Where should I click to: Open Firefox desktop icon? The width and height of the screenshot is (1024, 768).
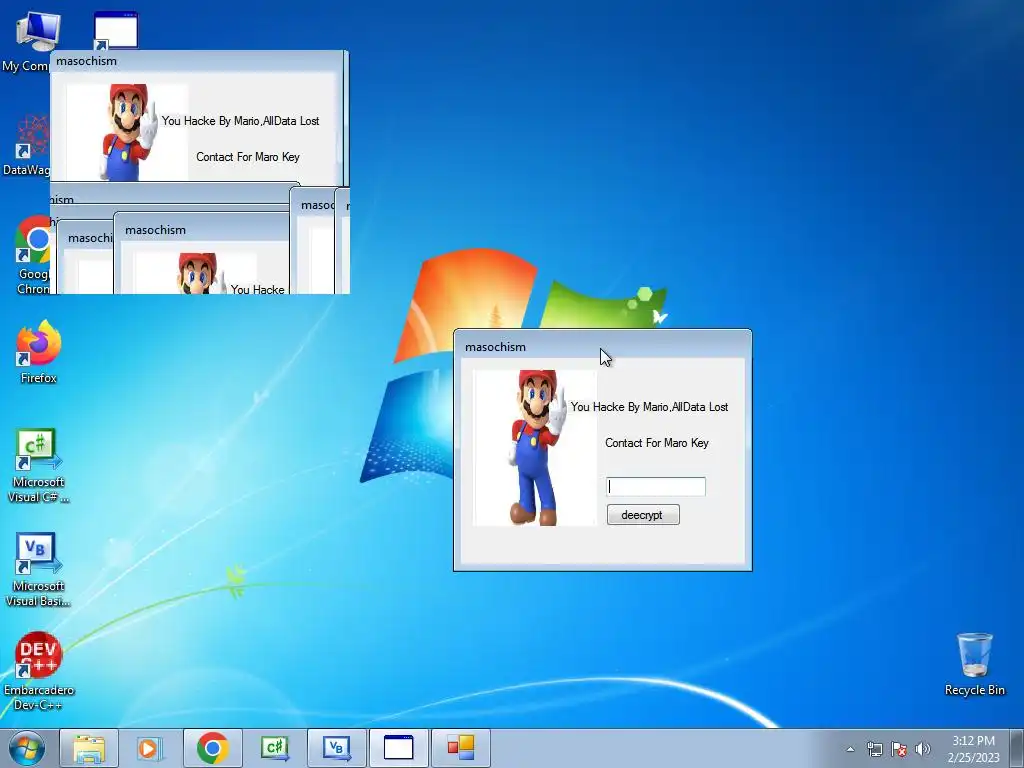pos(39,351)
